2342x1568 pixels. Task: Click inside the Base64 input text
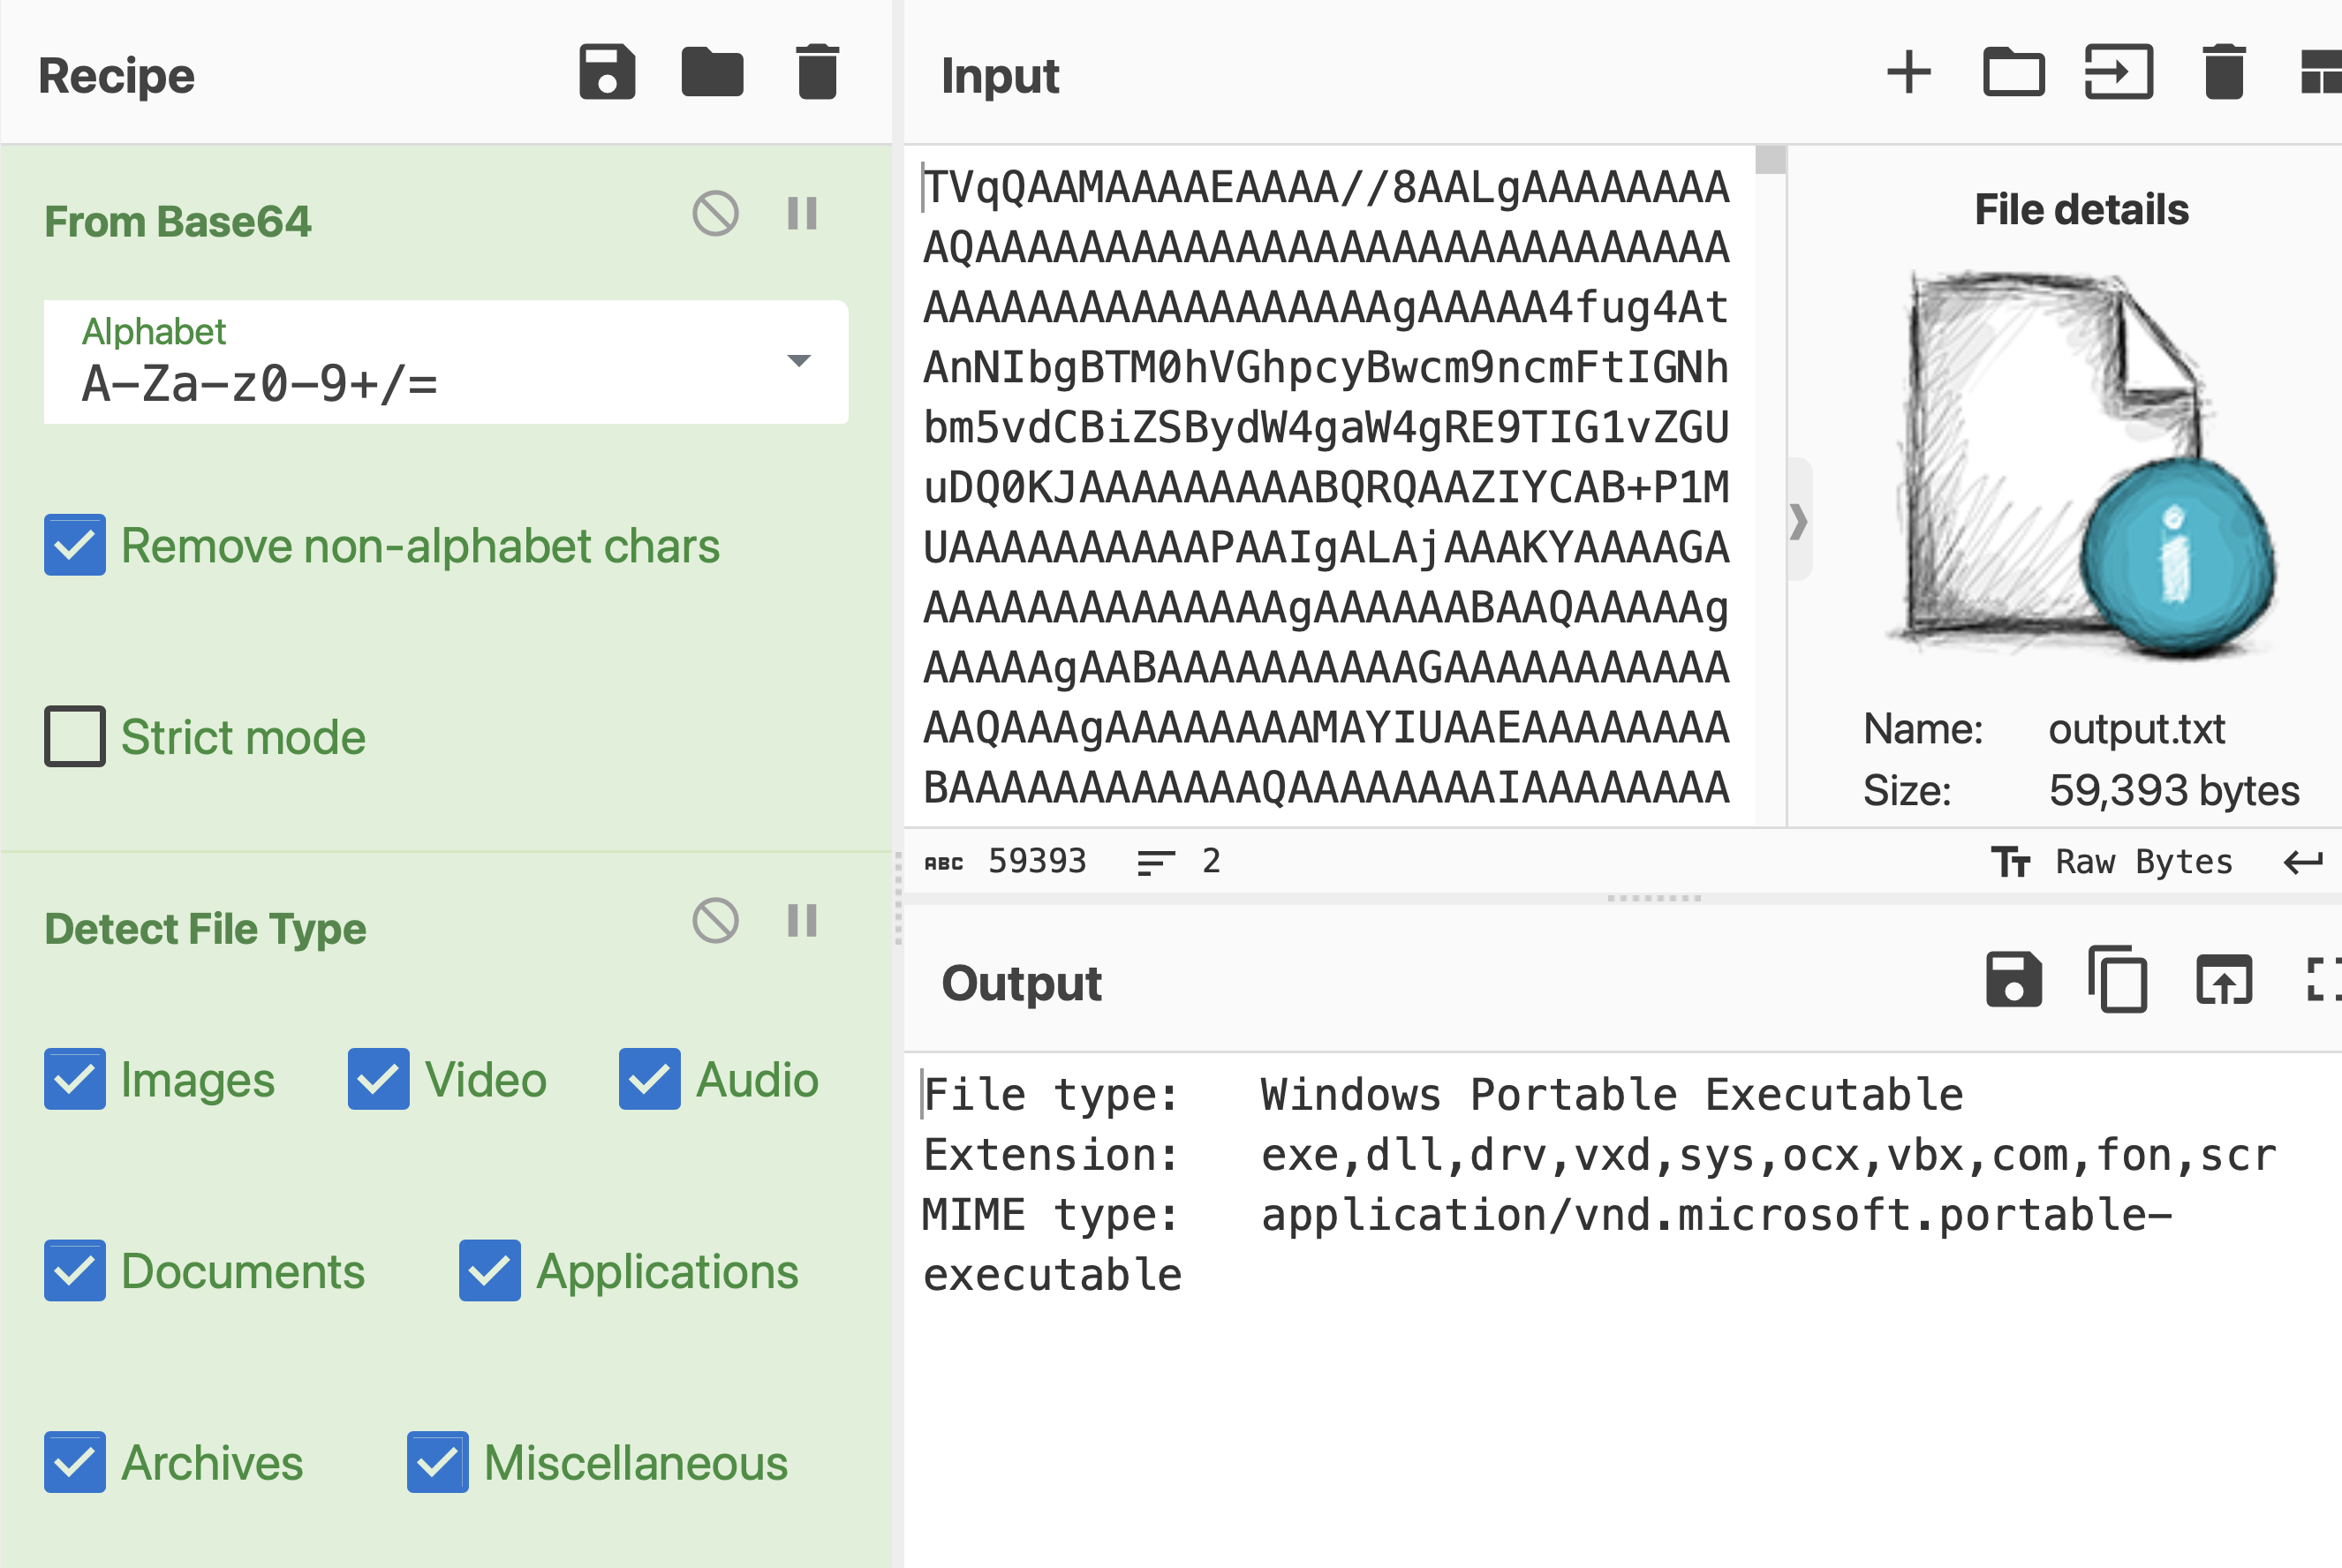[x=1326, y=487]
